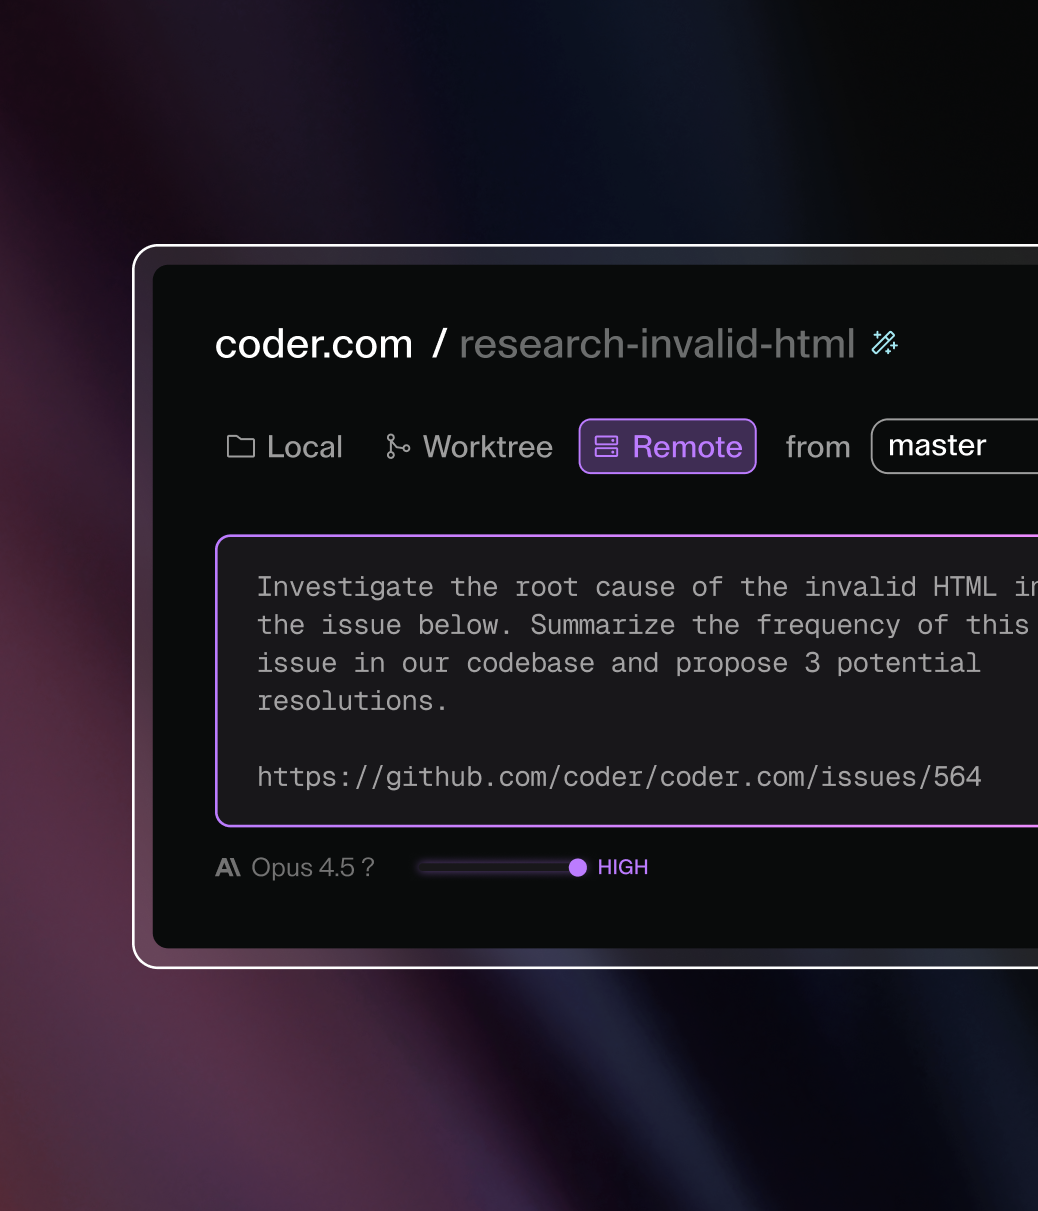The height and width of the screenshot is (1211, 1038).
Task: Click the research-invalid-html workspace name
Action: (x=657, y=344)
